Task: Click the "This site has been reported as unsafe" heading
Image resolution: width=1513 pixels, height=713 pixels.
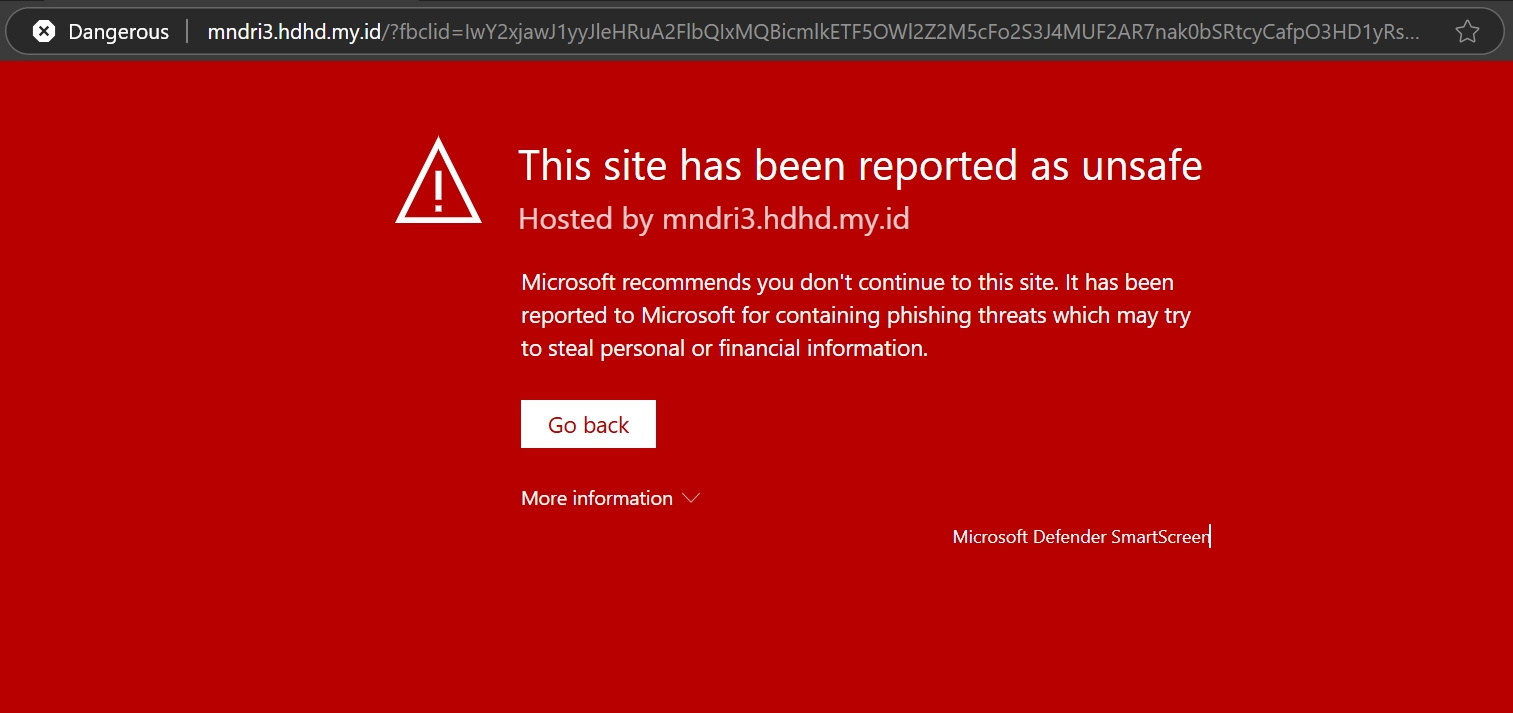Action: 860,166
